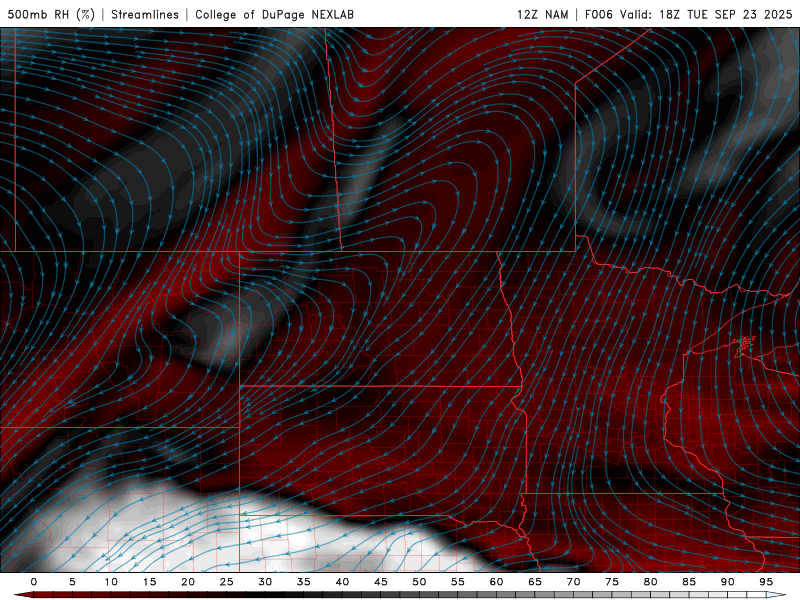Screen dimensions: 800x600
Task: Click the 75 value on the color scale
Action: tap(612, 582)
